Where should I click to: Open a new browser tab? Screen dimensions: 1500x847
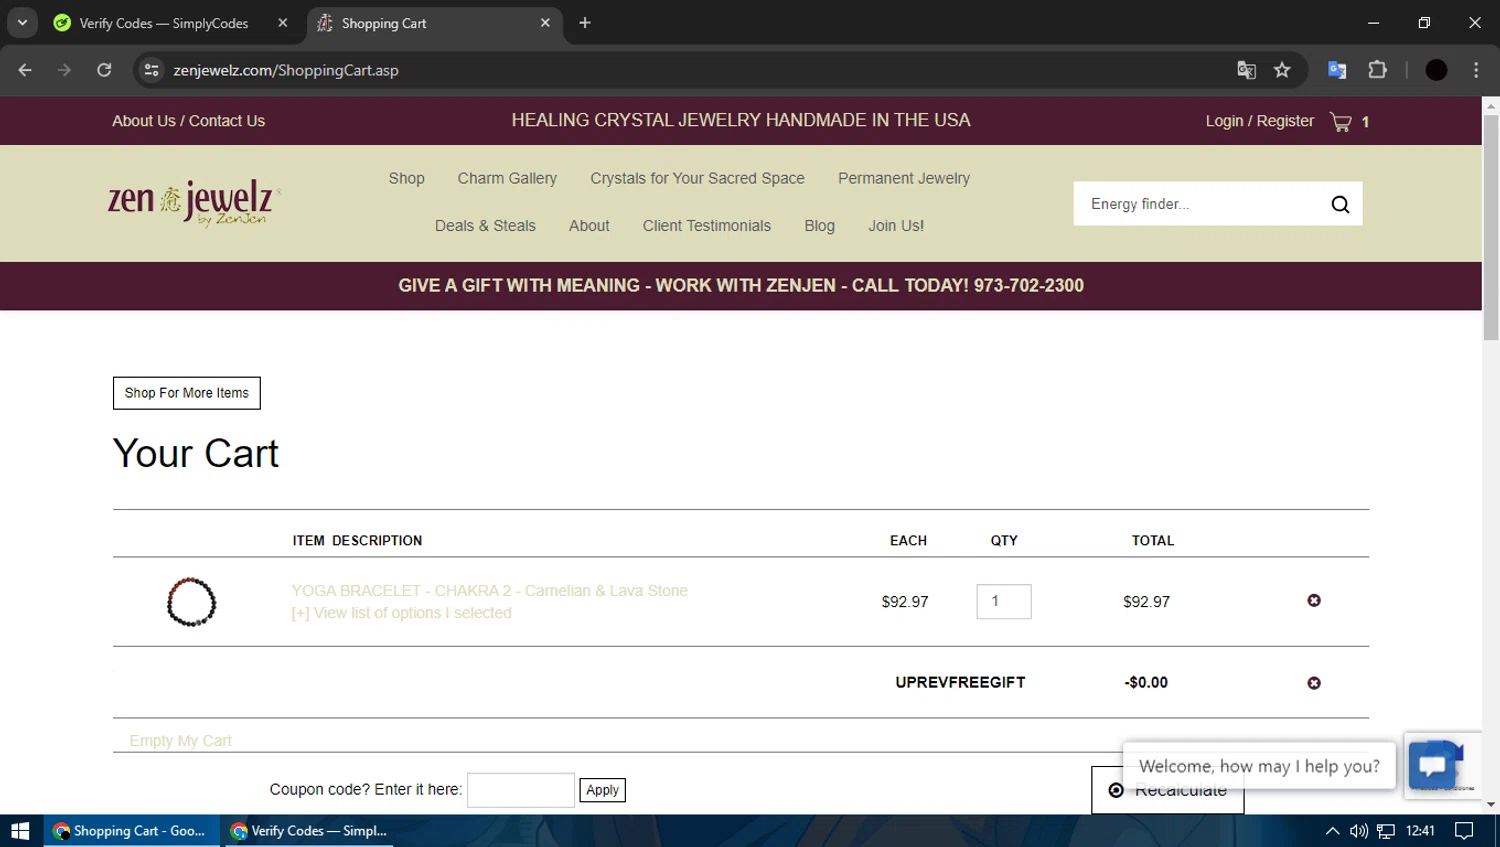(x=585, y=23)
